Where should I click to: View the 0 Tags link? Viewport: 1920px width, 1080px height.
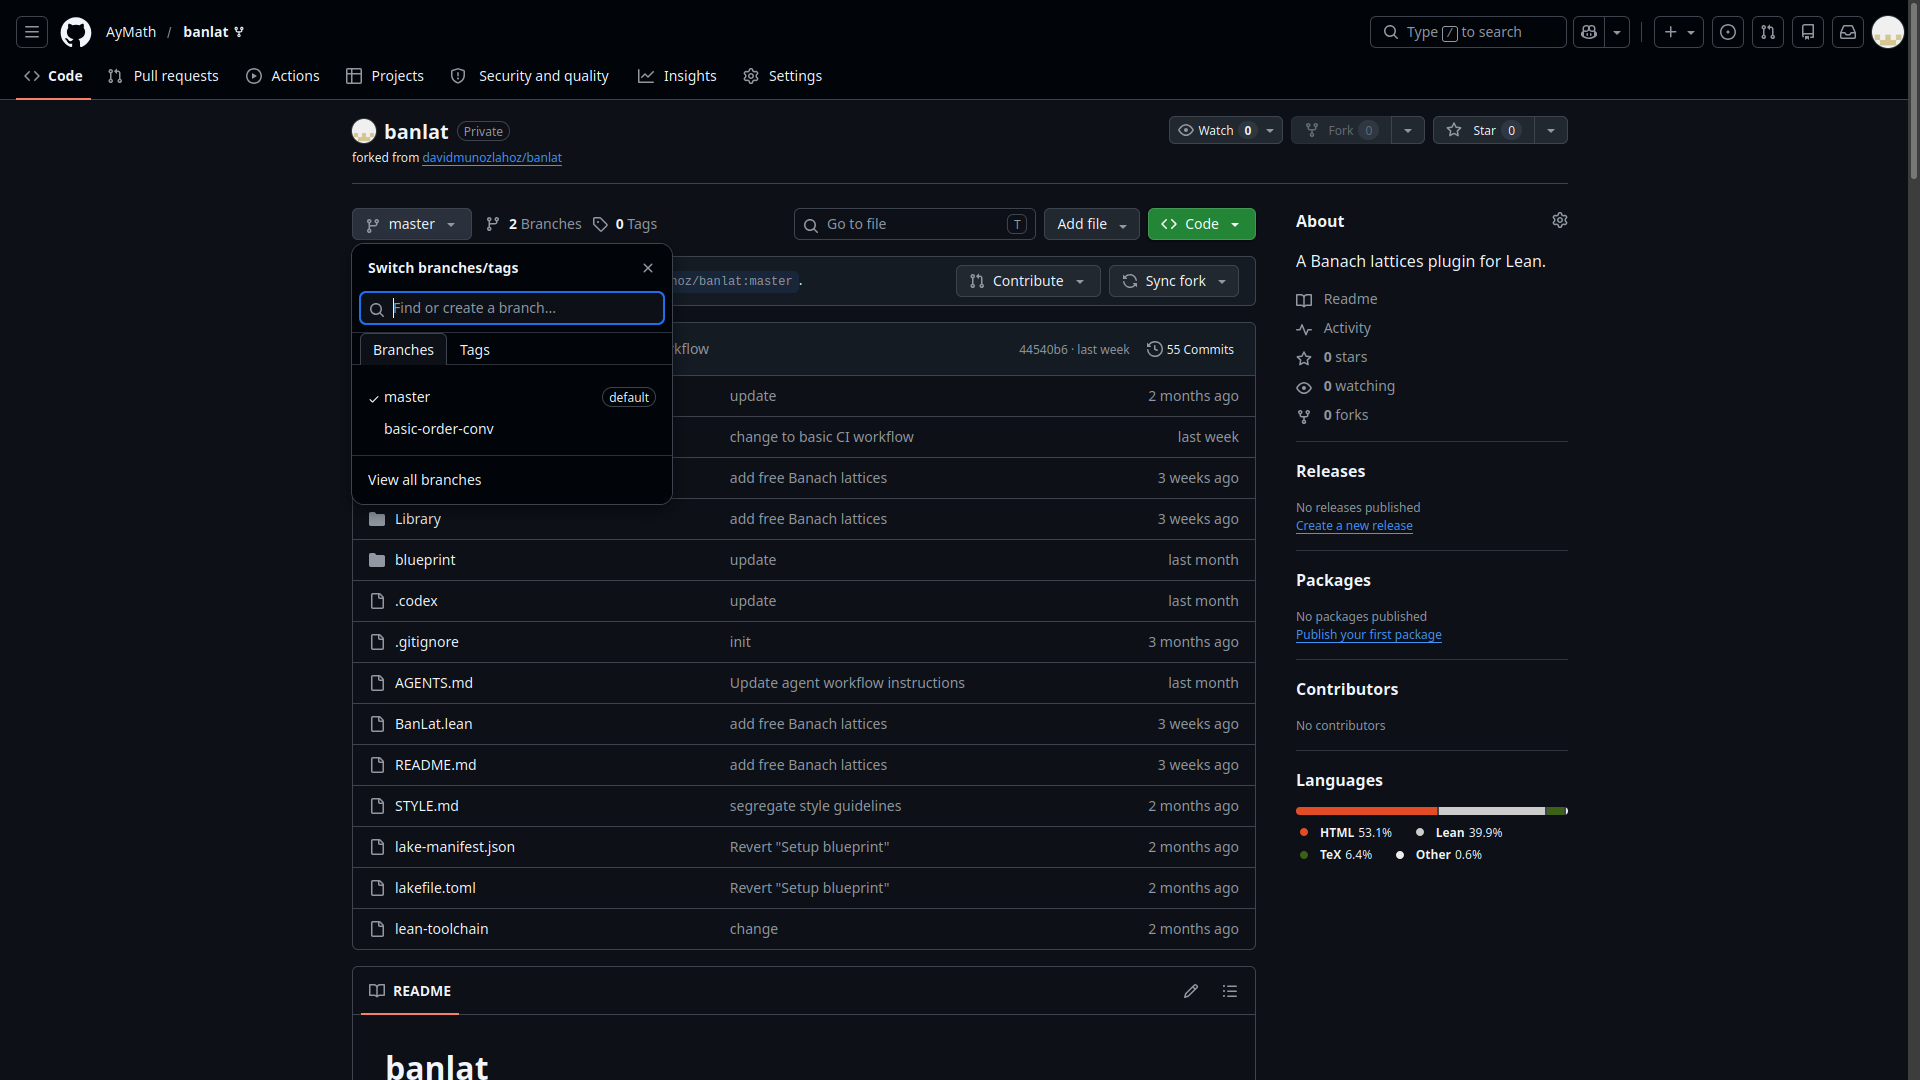coord(625,224)
